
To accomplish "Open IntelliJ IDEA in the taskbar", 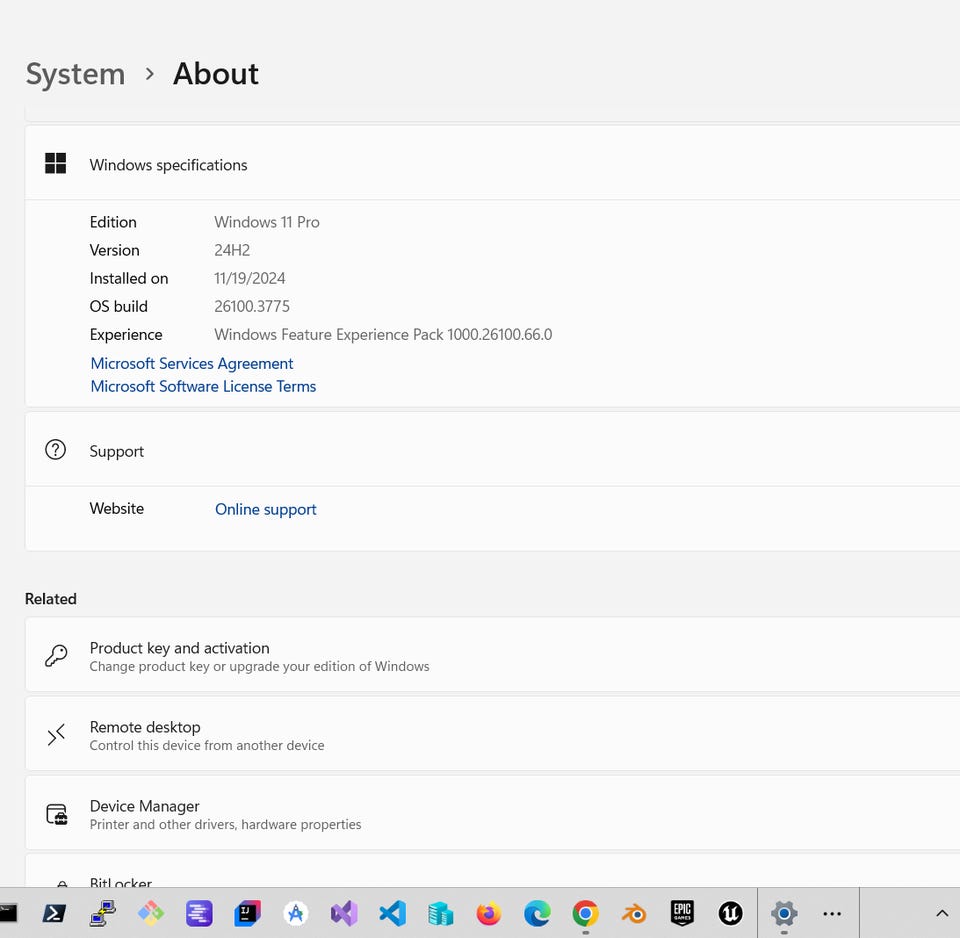I will tap(247, 913).
